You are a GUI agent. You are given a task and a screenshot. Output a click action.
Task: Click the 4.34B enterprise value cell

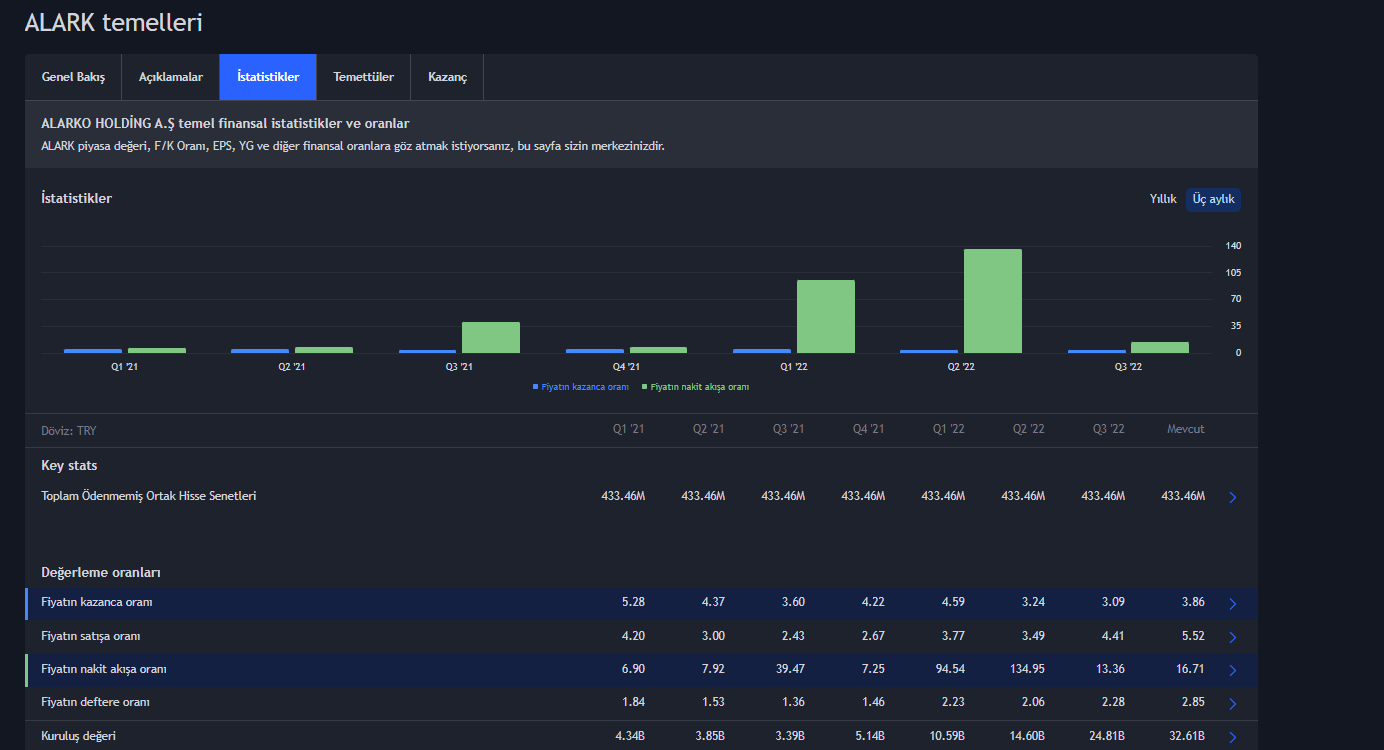pos(630,736)
